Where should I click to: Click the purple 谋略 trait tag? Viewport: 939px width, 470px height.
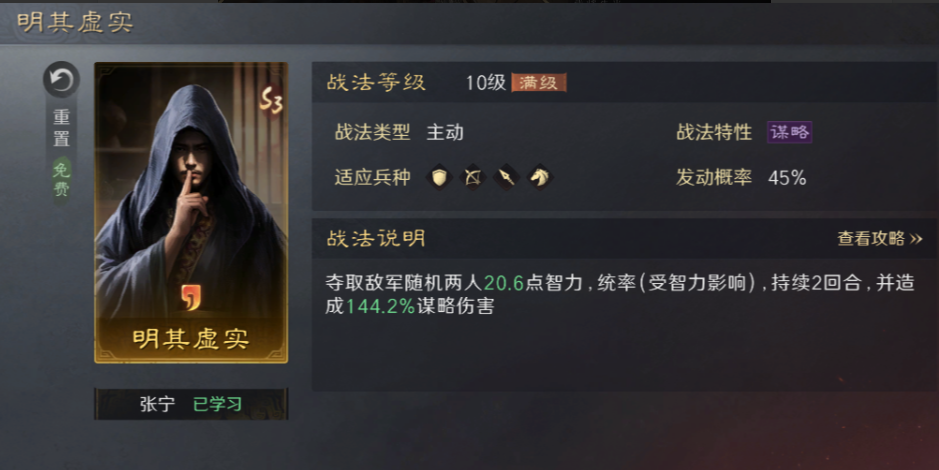pyautogui.click(x=789, y=132)
